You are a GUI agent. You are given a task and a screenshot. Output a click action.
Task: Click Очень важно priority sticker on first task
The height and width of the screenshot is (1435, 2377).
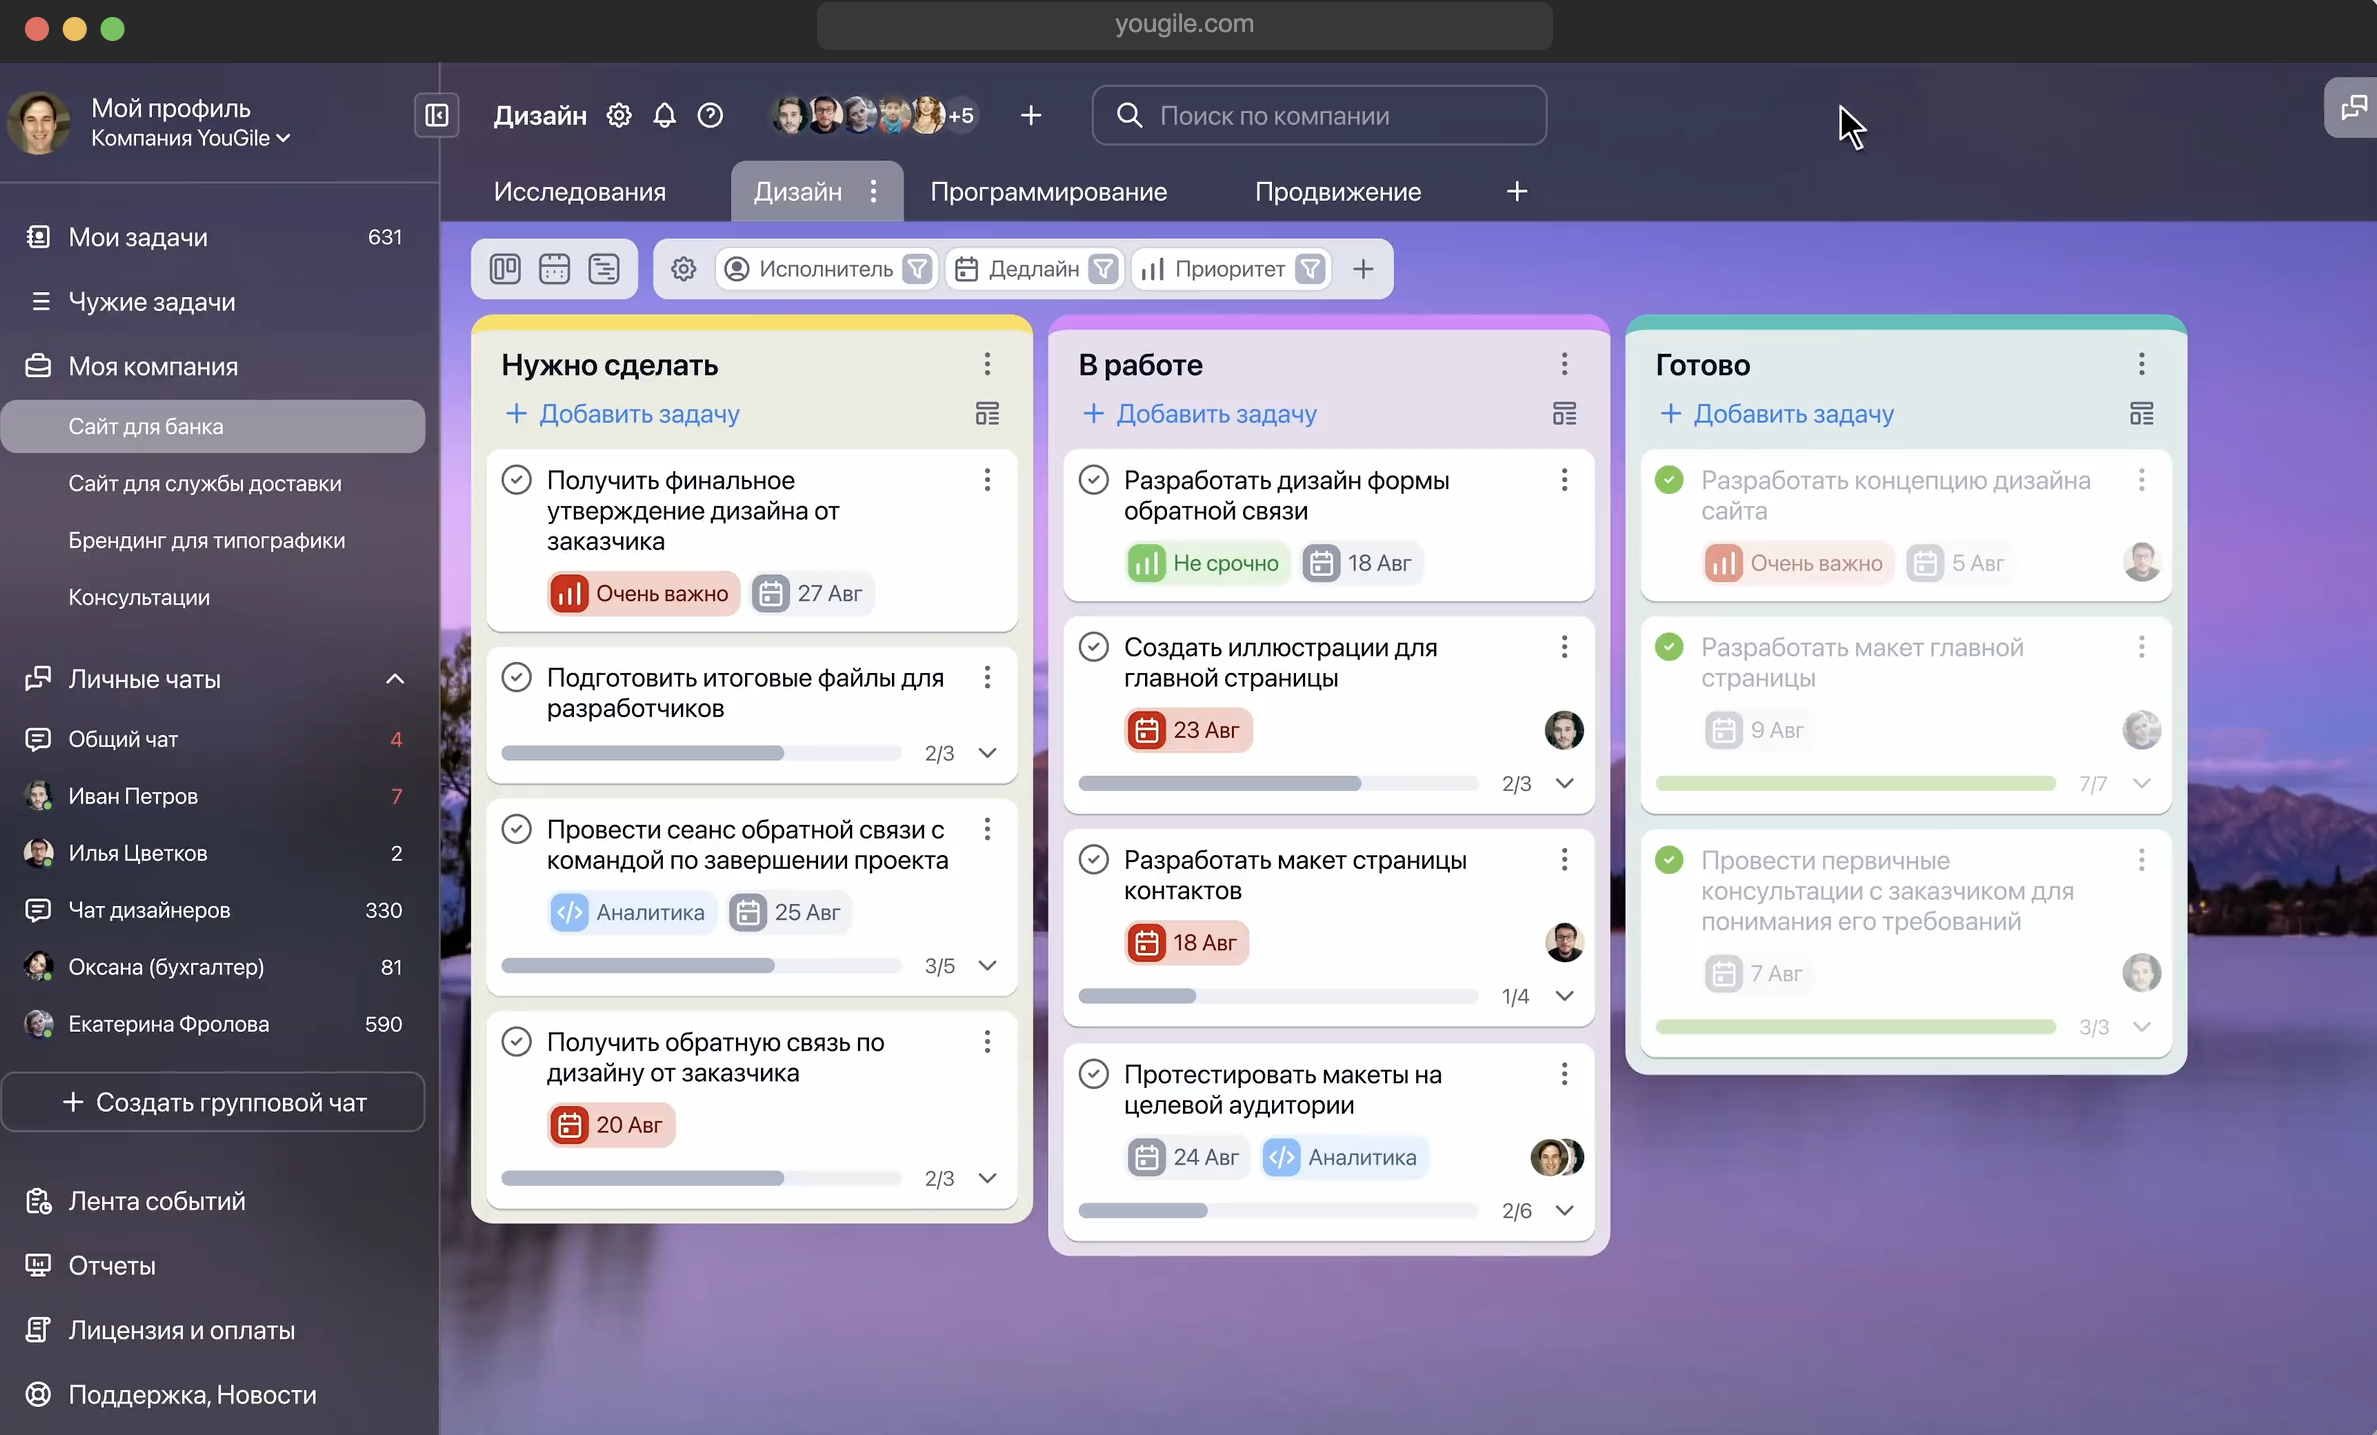(x=643, y=593)
